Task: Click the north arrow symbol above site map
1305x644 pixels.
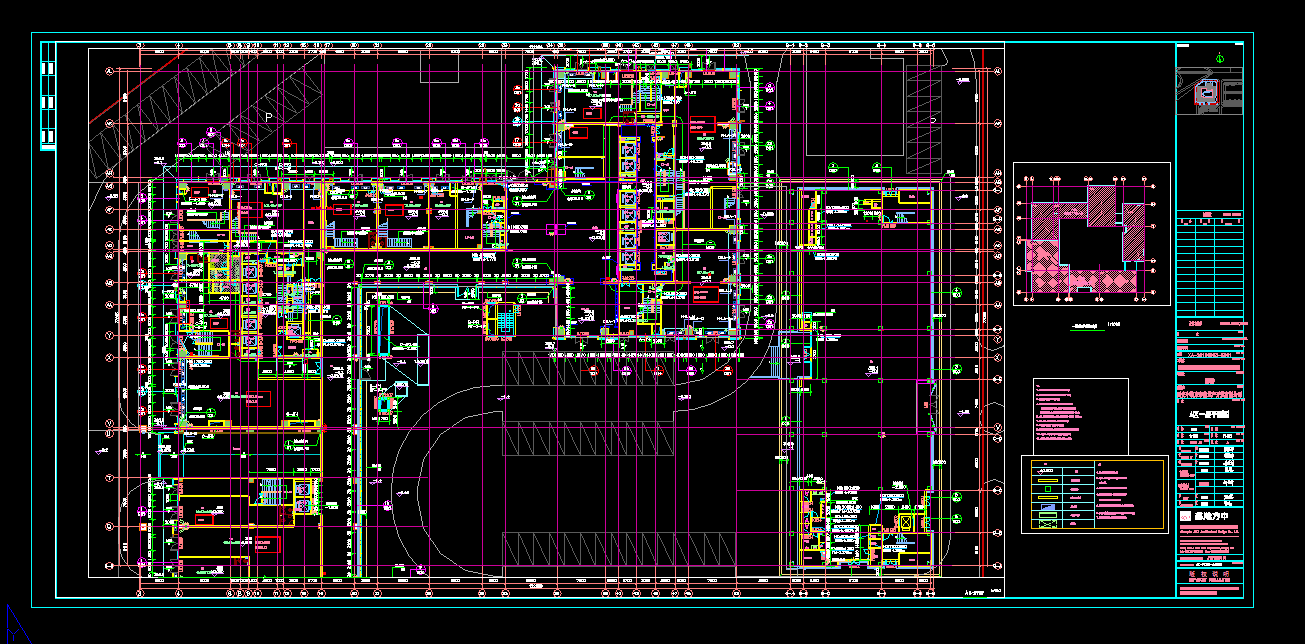Action: pos(1219,58)
